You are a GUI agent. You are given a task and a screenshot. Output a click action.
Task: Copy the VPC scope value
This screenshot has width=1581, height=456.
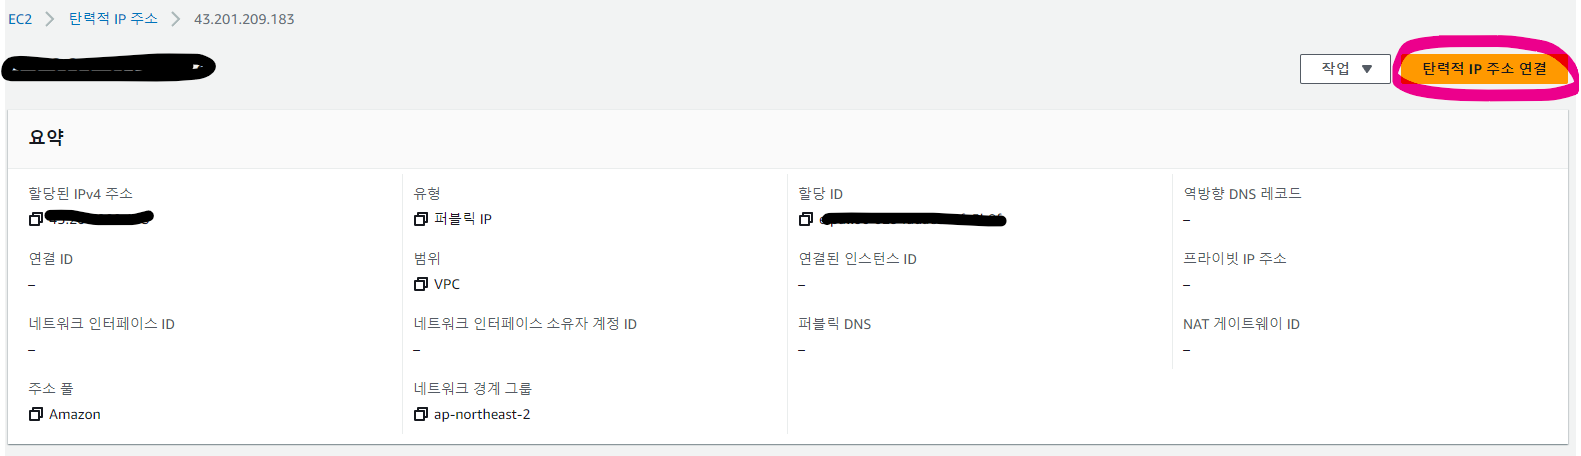421,284
